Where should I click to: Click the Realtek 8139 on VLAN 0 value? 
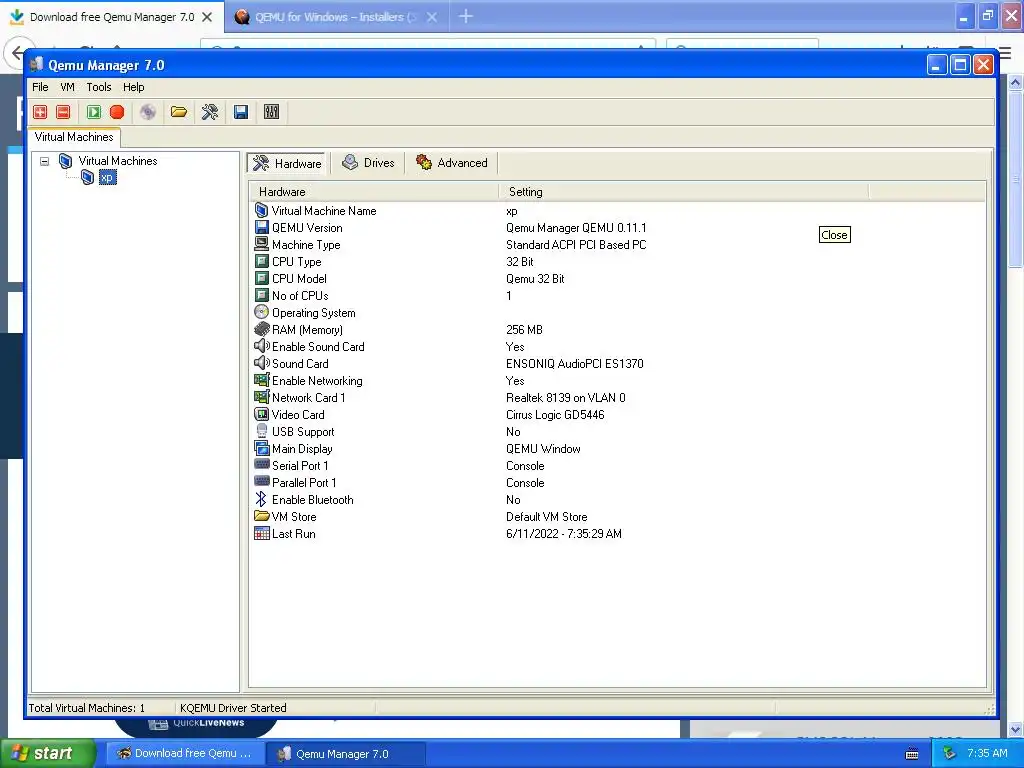tap(566, 397)
